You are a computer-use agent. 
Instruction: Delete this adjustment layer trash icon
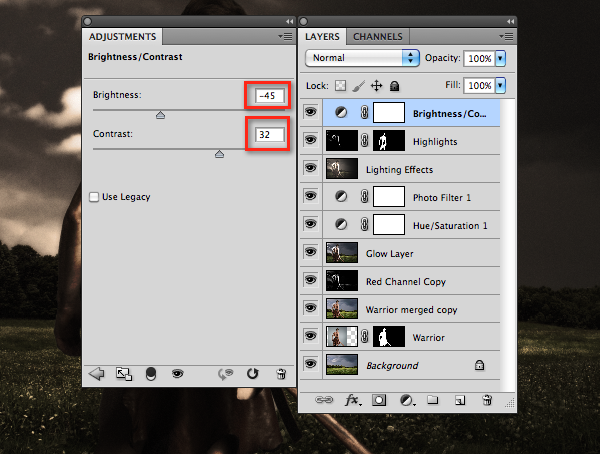coord(281,374)
